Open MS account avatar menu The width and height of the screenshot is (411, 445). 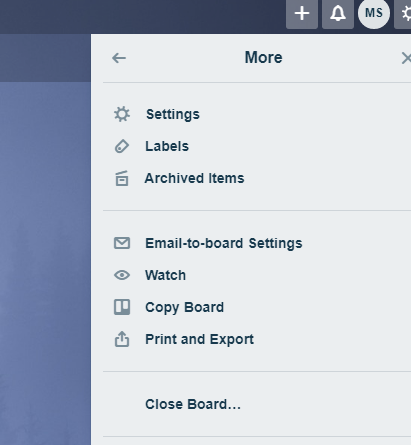coord(374,13)
